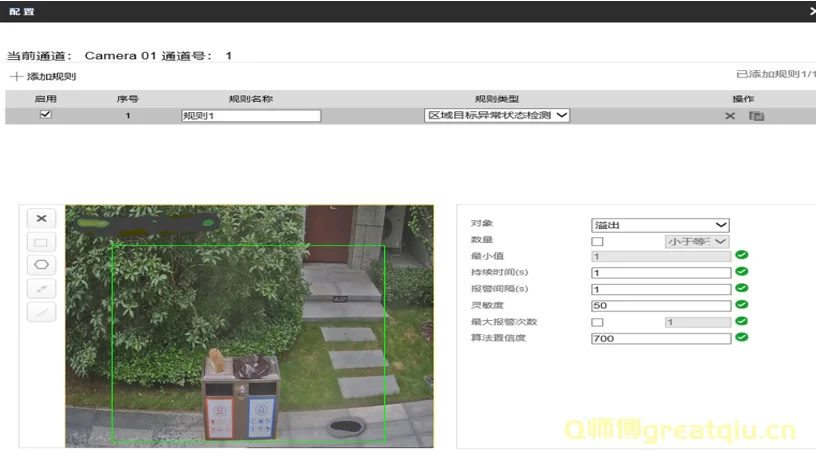816x459 pixels.
Task: Select the line drawing tool
Action: tap(41, 311)
